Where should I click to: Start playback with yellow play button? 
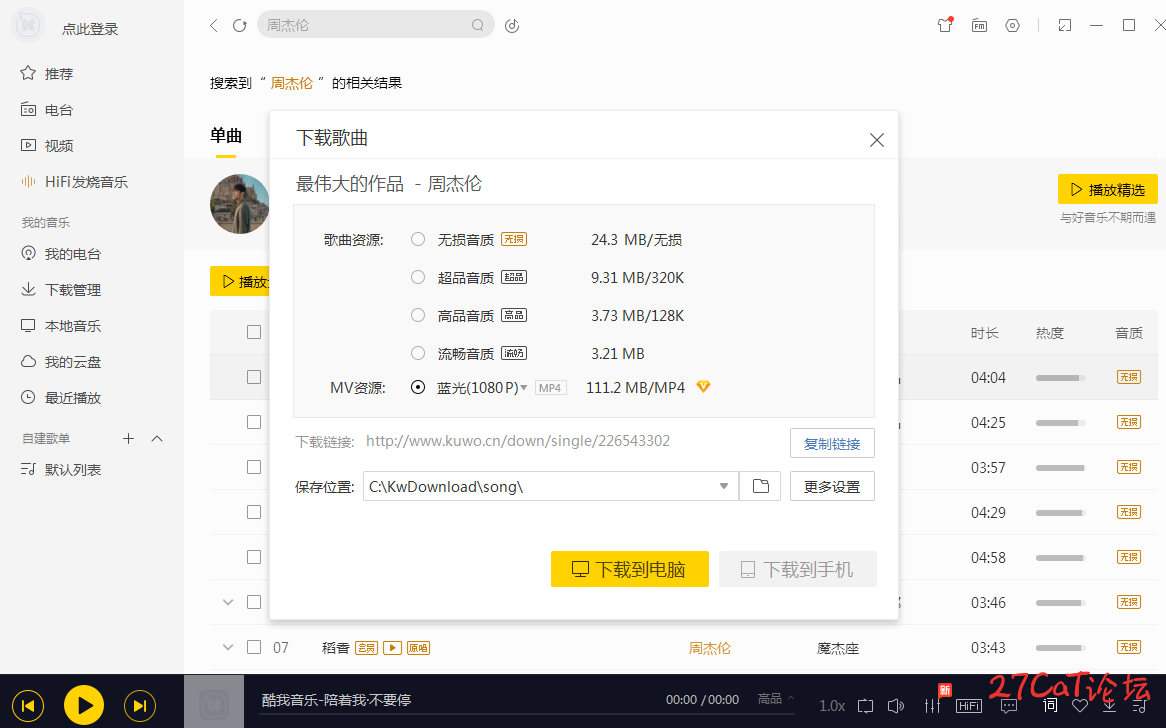click(x=83, y=705)
